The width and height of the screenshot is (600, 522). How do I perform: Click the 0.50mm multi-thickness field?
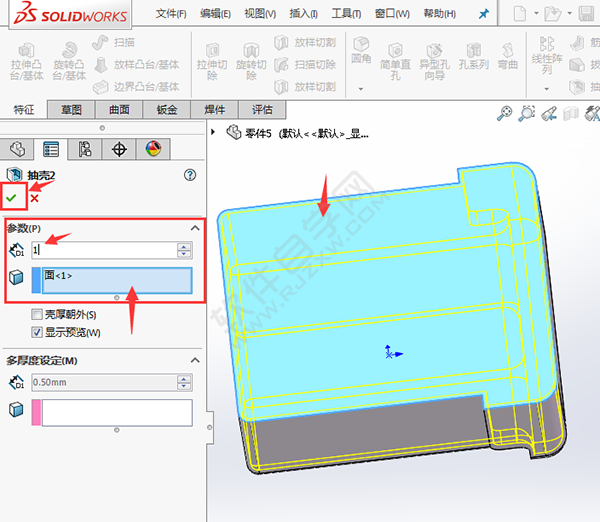(x=104, y=382)
